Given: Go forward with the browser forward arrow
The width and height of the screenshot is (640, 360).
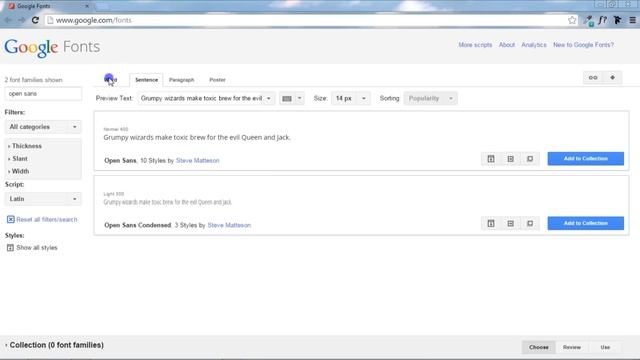Looking at the screenshot, I should point(22,20).
